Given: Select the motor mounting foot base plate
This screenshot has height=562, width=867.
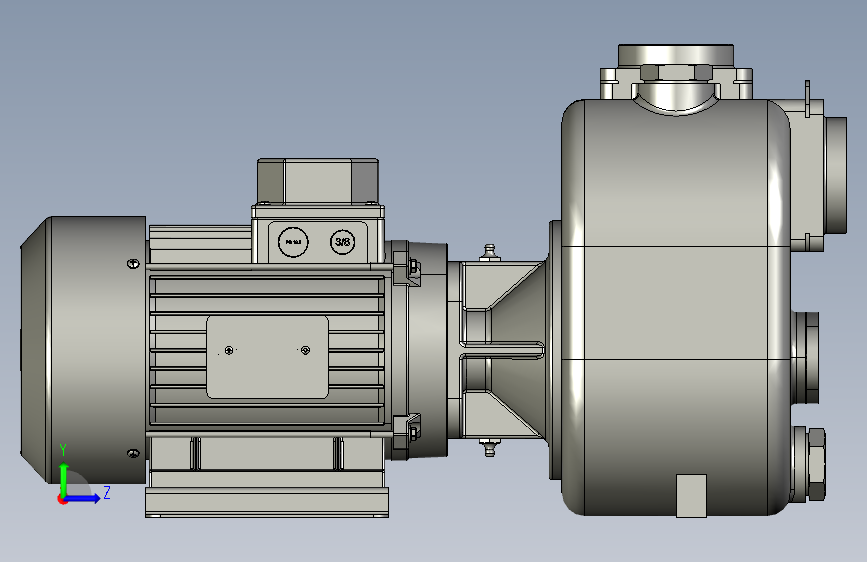Looking at the screenshot, I should [x=267, y=502].
